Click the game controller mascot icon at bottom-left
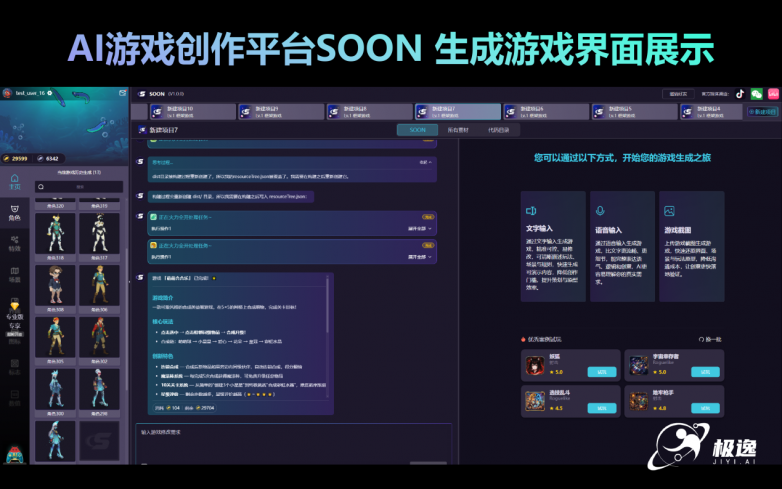The image size is (782, 489). tap(14, 455)
